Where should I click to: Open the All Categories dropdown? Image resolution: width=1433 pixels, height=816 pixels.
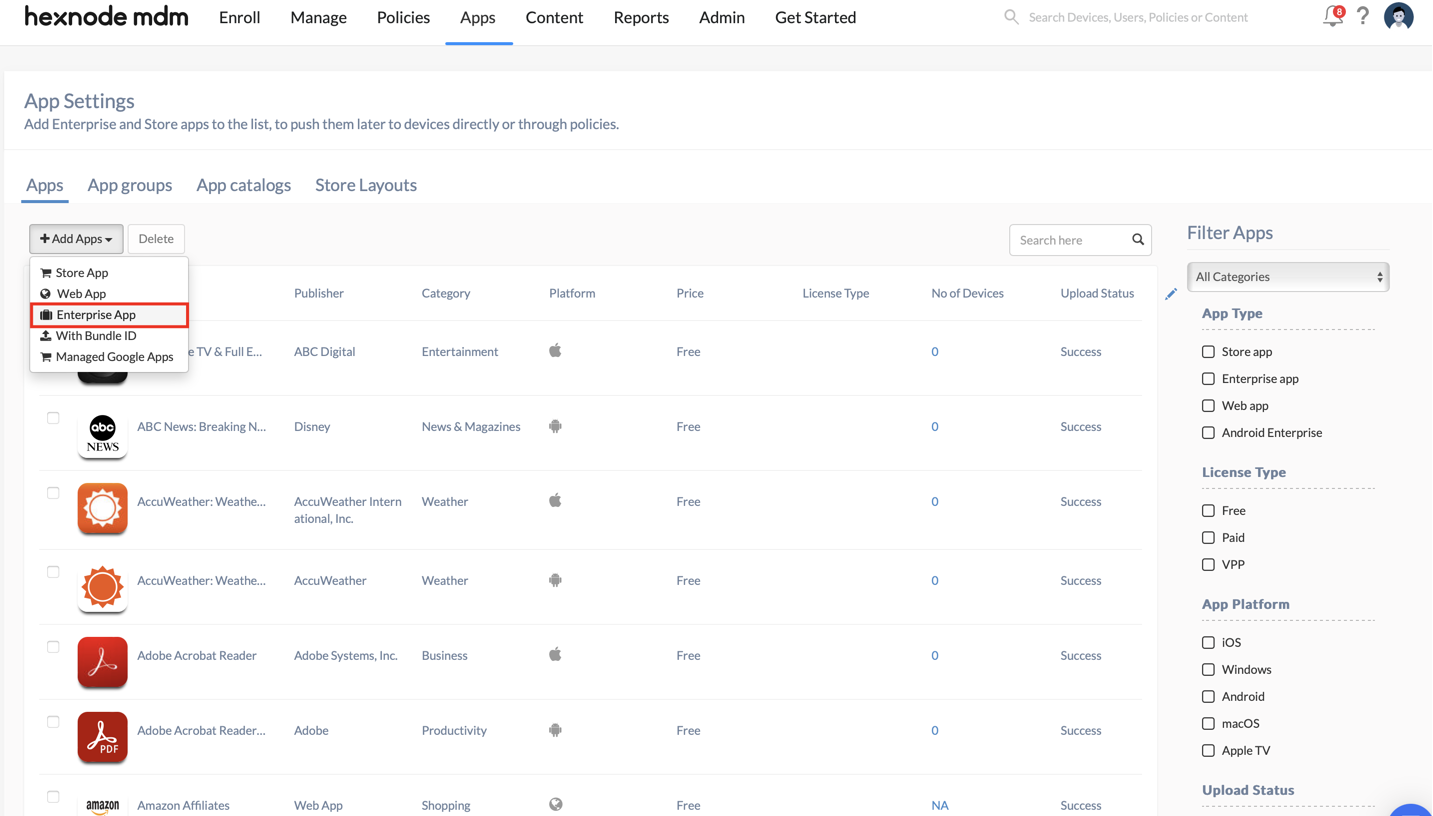point(1288,277)
